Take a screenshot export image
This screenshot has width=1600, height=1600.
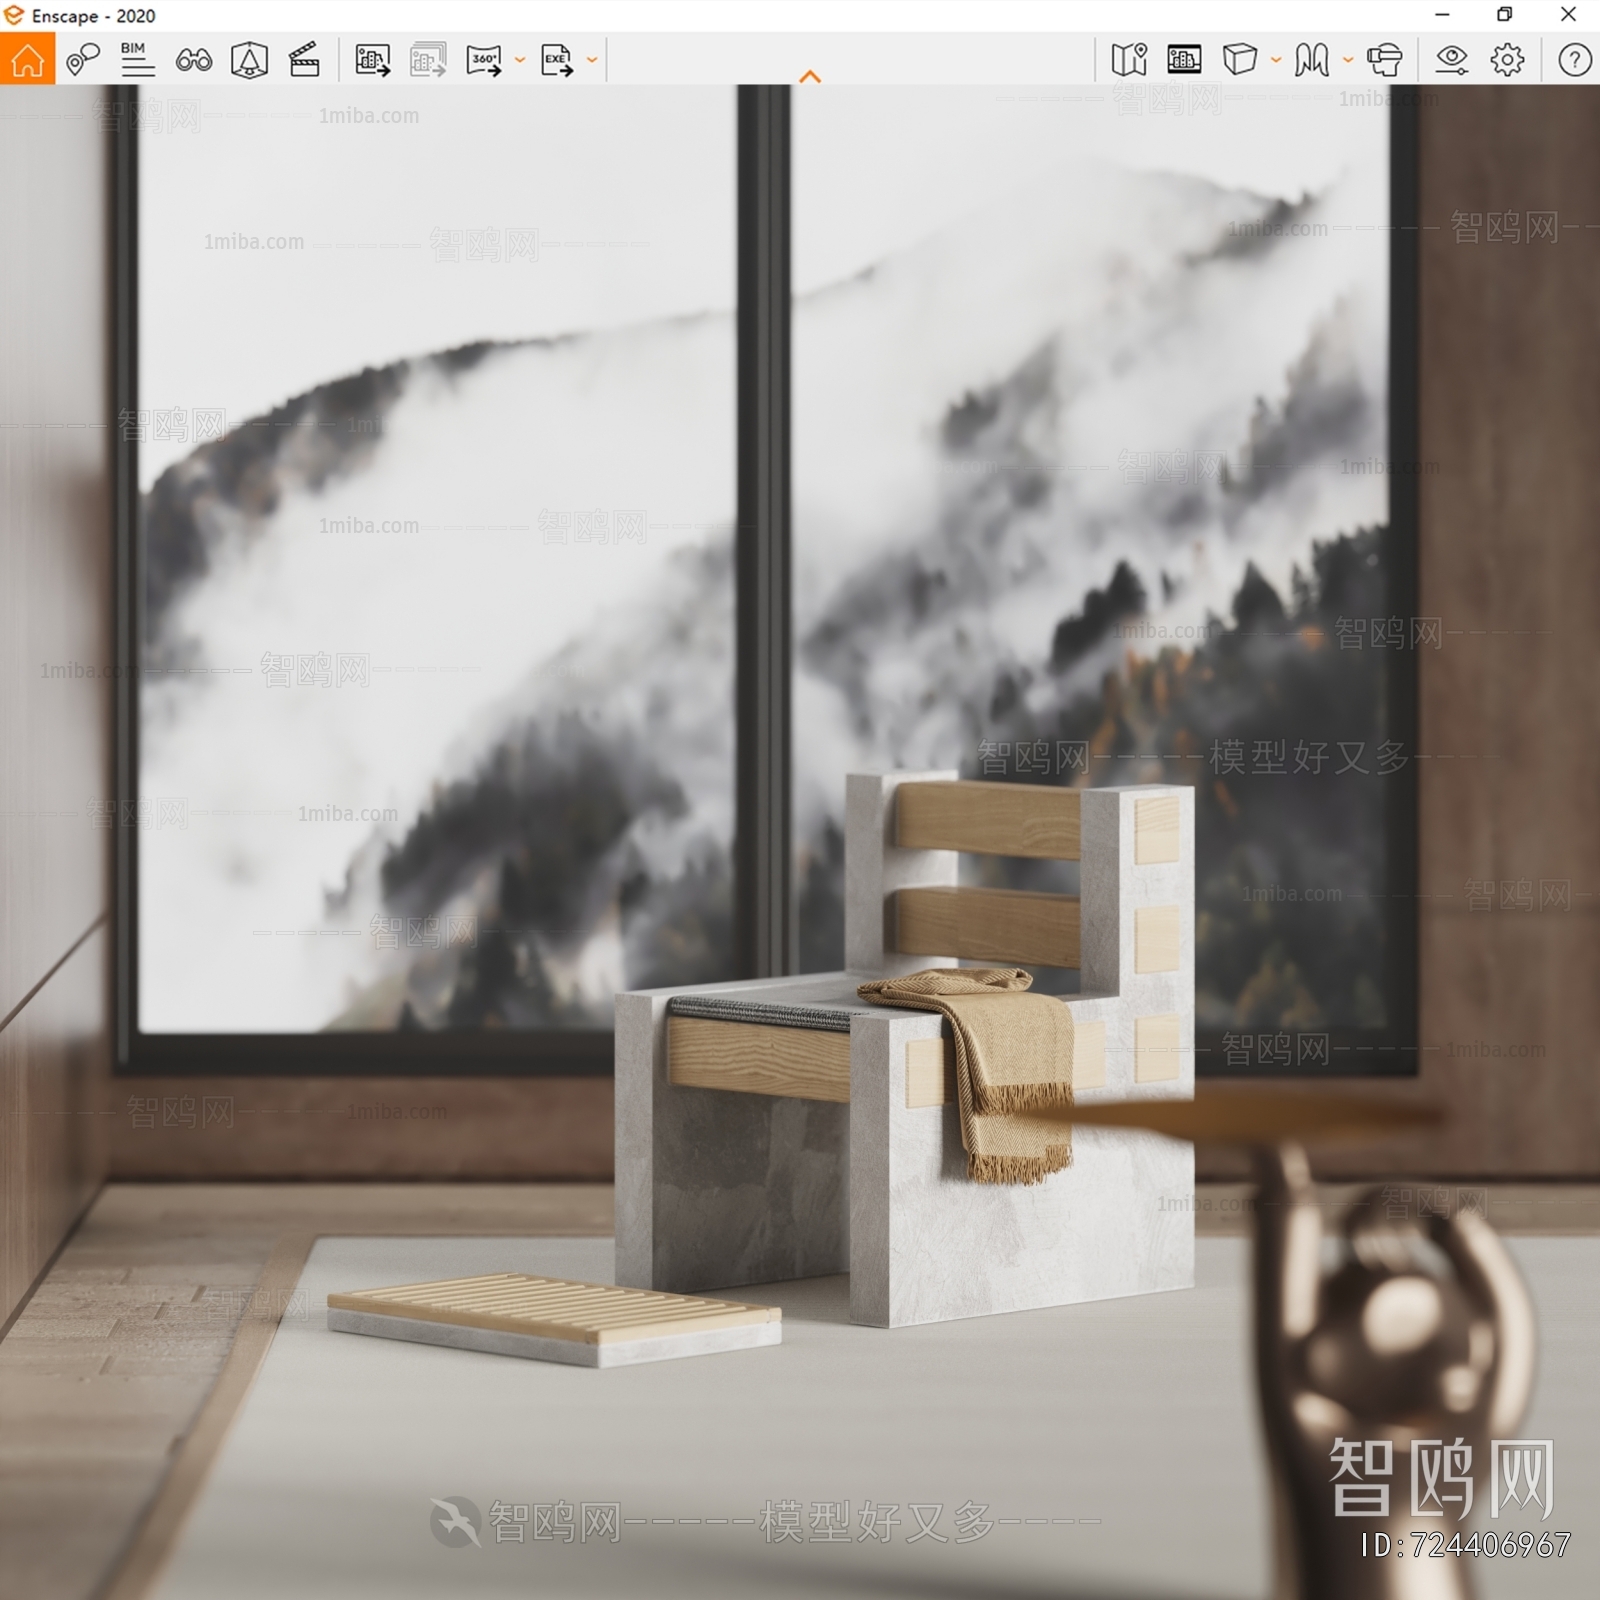[x=373, y=60]
